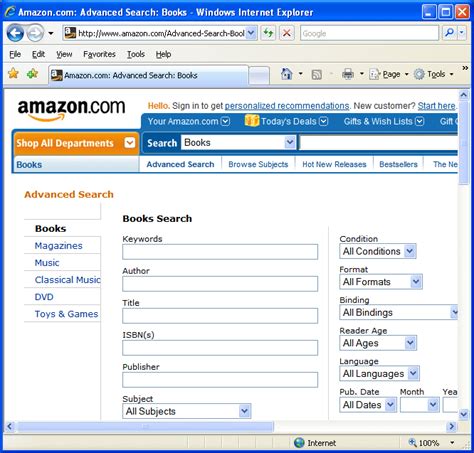
Task: Click Advanced Search in the navigation bar
Action: (180, 164)
